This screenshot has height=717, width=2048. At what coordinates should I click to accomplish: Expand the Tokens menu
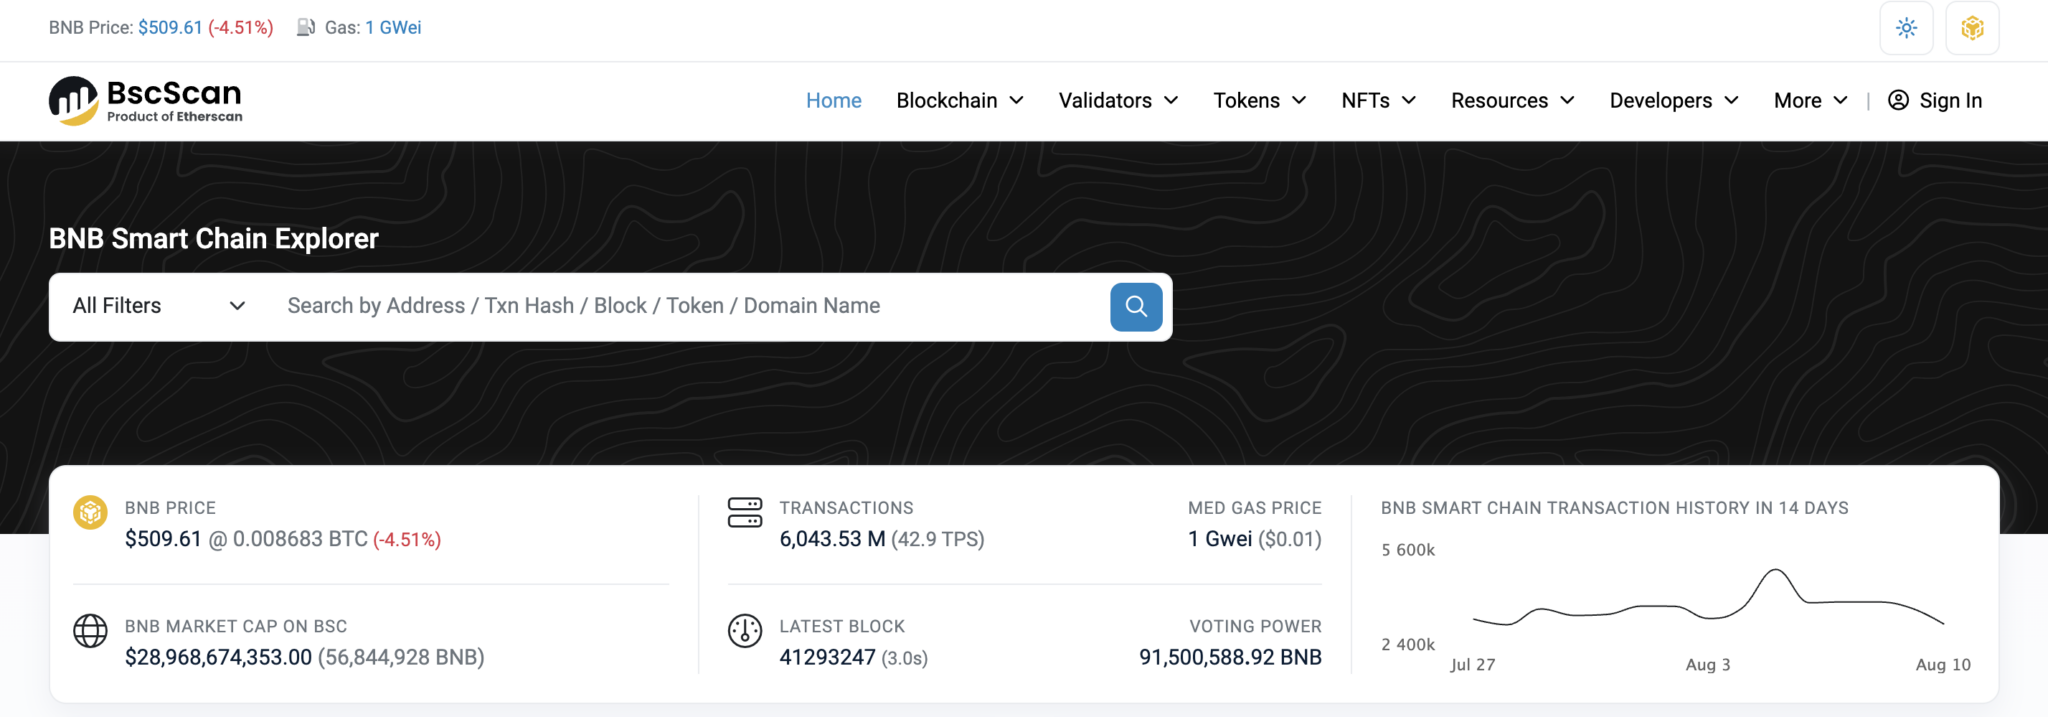pyautogui.click(x=1259, y=101)
